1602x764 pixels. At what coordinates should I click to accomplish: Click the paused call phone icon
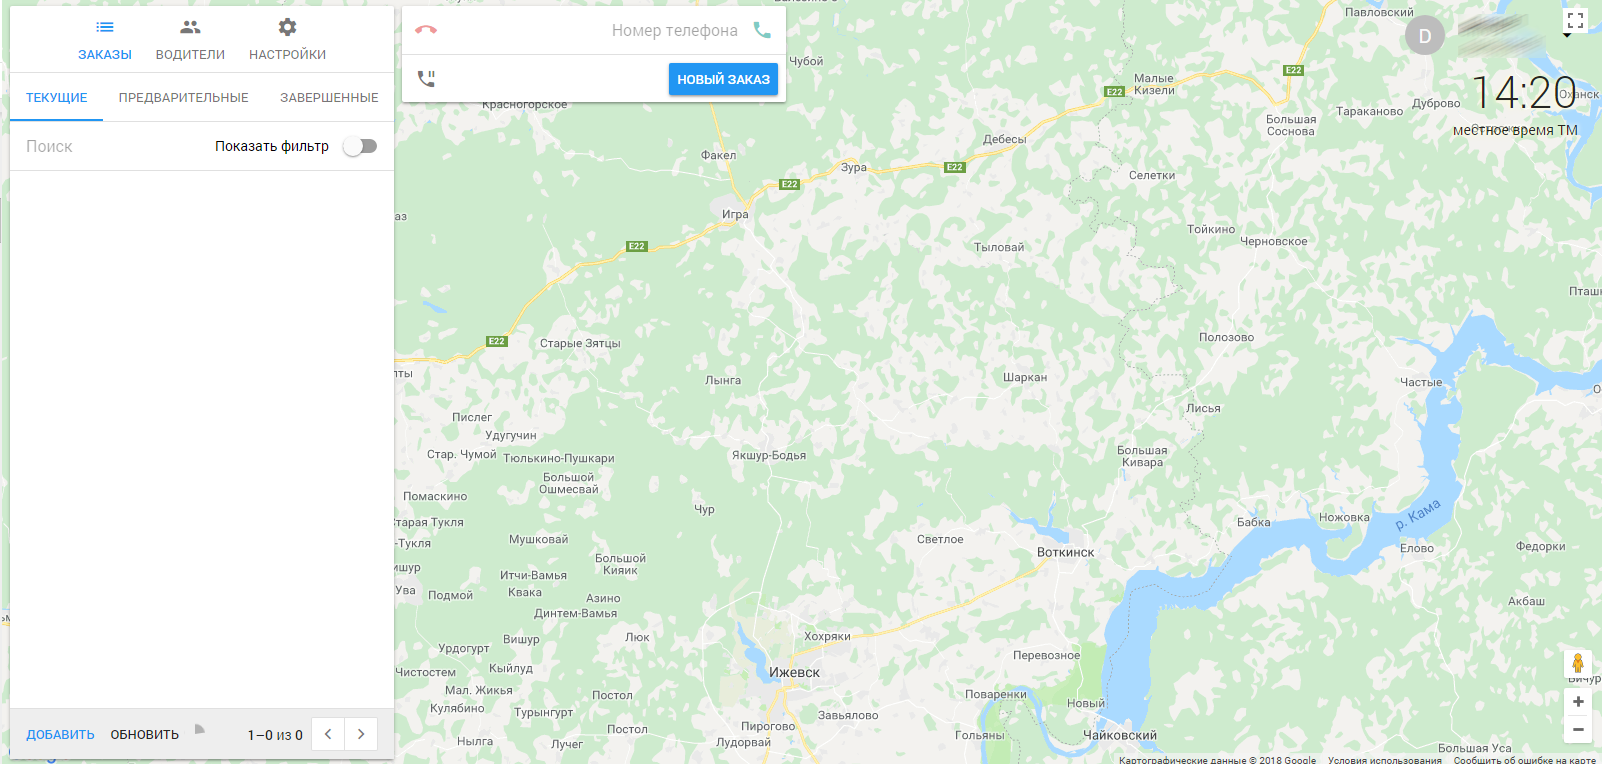click(x=427, y=78)
